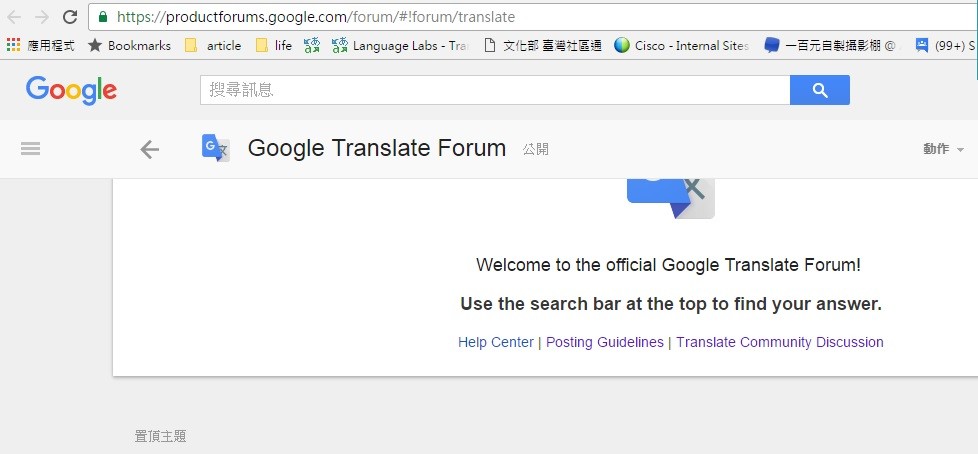Open the Help Center link
The height and width of the screenshot is (454, 978).
click(x=496, y=342)
